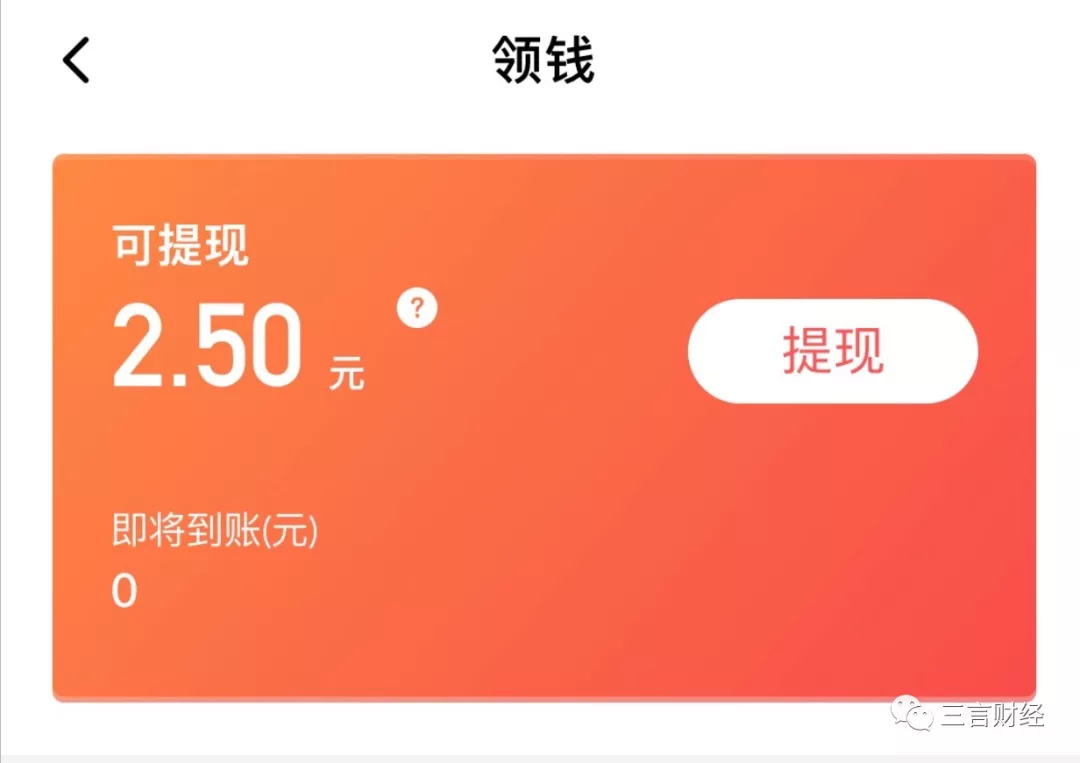The height and width of the screenshot is (763, 1080).
Task: Click the 元 unit beside 2.50
Action: pos(346,373)
